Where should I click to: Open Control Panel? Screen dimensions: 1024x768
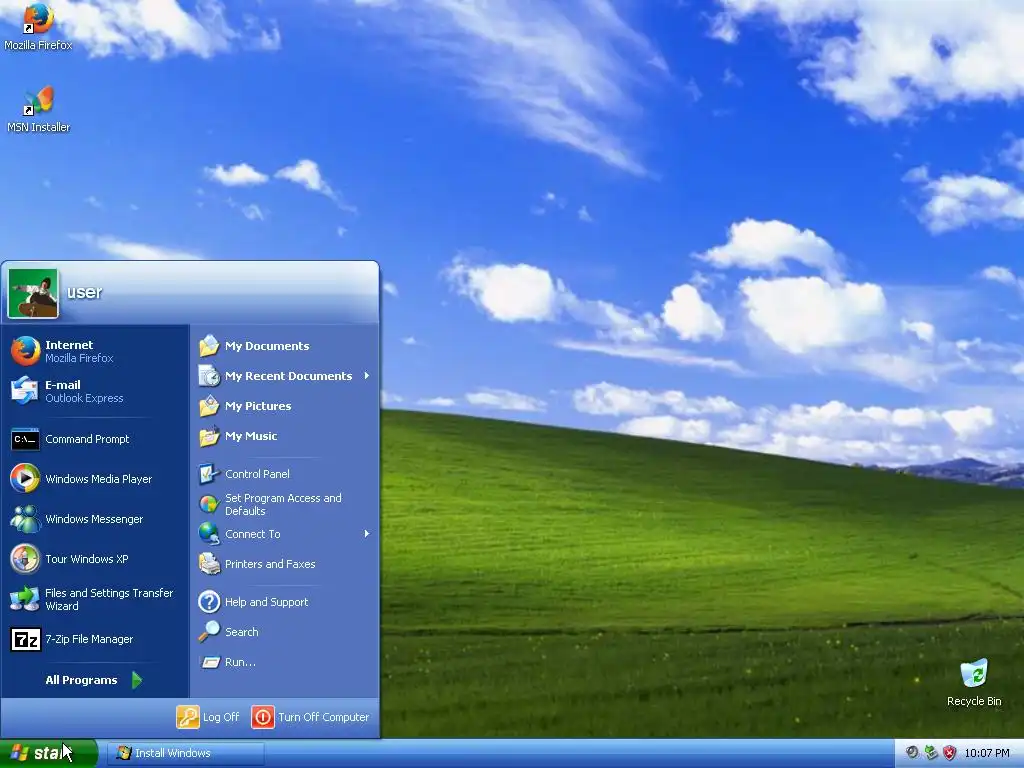tap(285, 473)
